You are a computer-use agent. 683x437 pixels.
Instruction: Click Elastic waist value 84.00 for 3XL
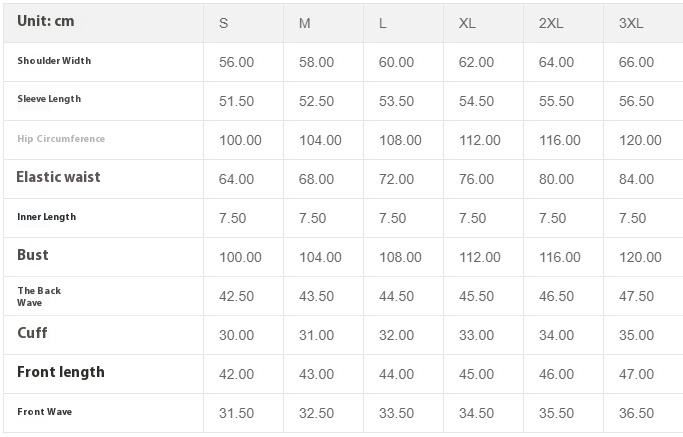tap(636, 179)
